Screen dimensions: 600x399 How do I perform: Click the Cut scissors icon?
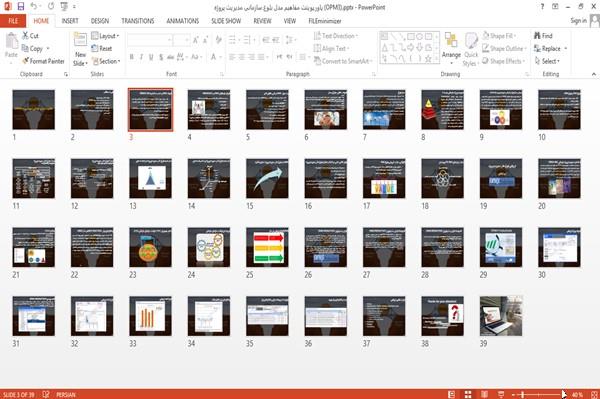(25, 36)
